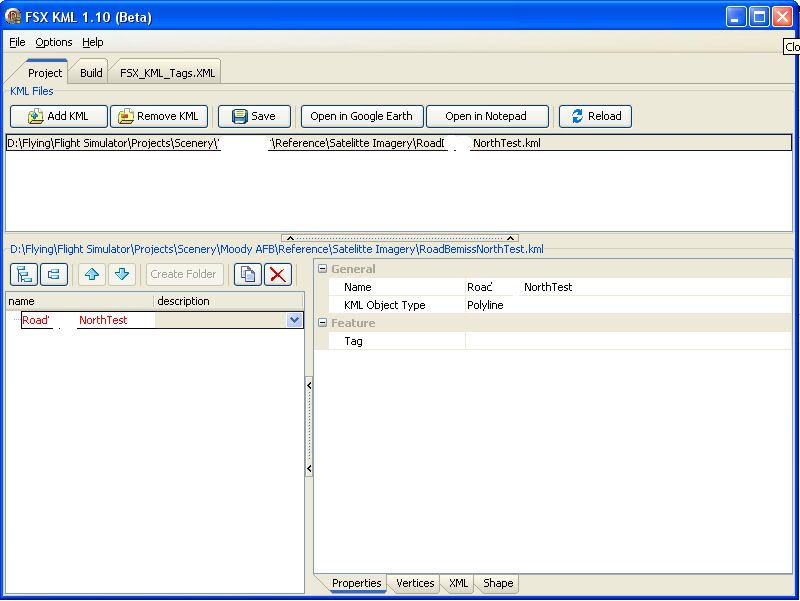The image size is (800, 601).
Task: Remove the selected KML file
Action: tap(159, 116)
